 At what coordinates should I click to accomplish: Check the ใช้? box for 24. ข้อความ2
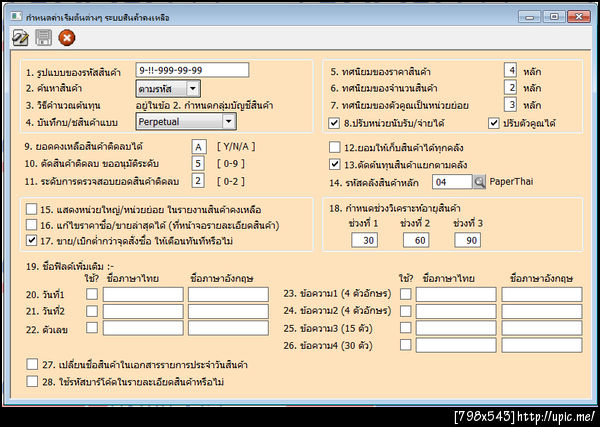click(x=406, y=311)
